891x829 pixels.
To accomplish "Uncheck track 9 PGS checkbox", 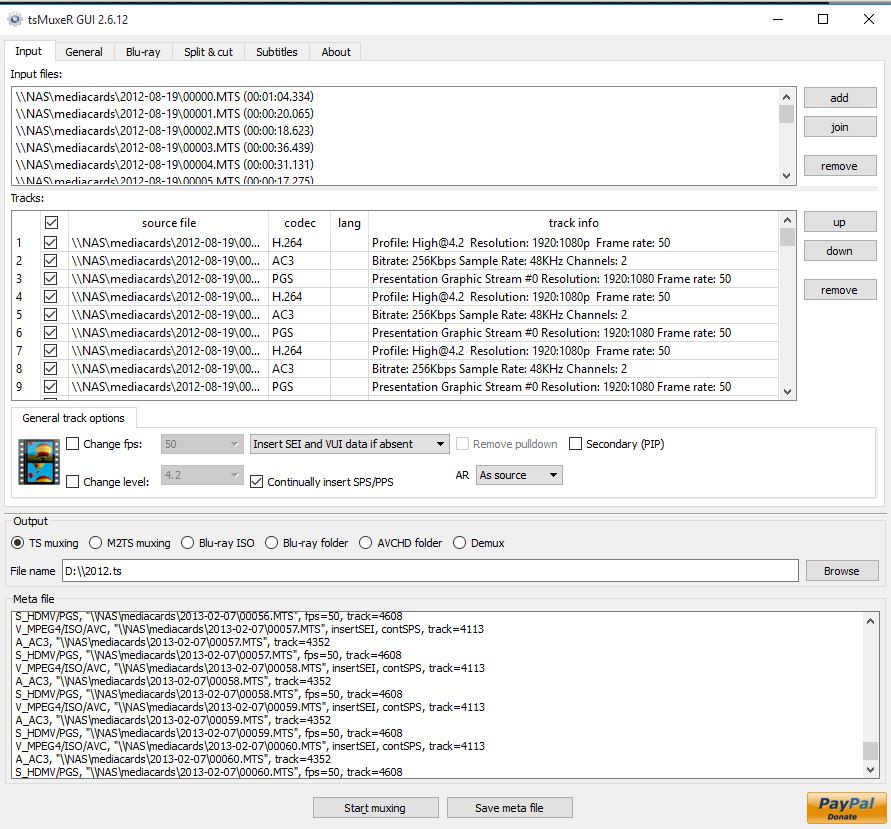I will coord(51,386).
